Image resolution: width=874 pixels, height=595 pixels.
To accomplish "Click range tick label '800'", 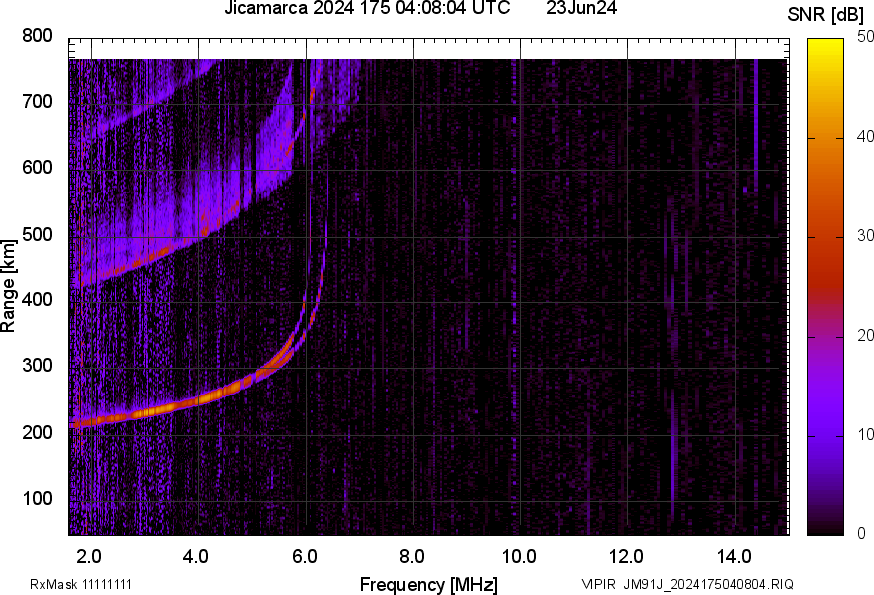I will pos(37,36).
